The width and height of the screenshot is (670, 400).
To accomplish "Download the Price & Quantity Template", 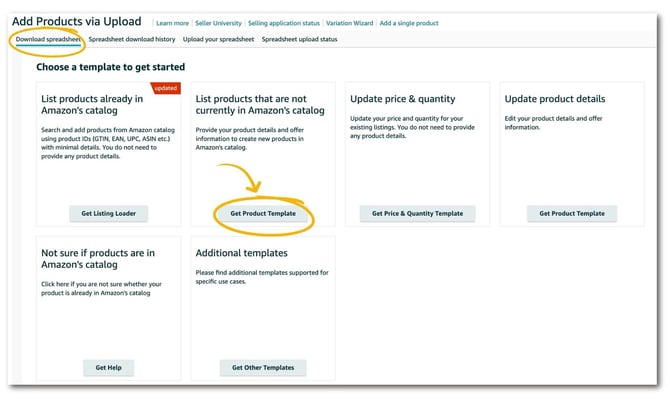I will tap(417, 213).
